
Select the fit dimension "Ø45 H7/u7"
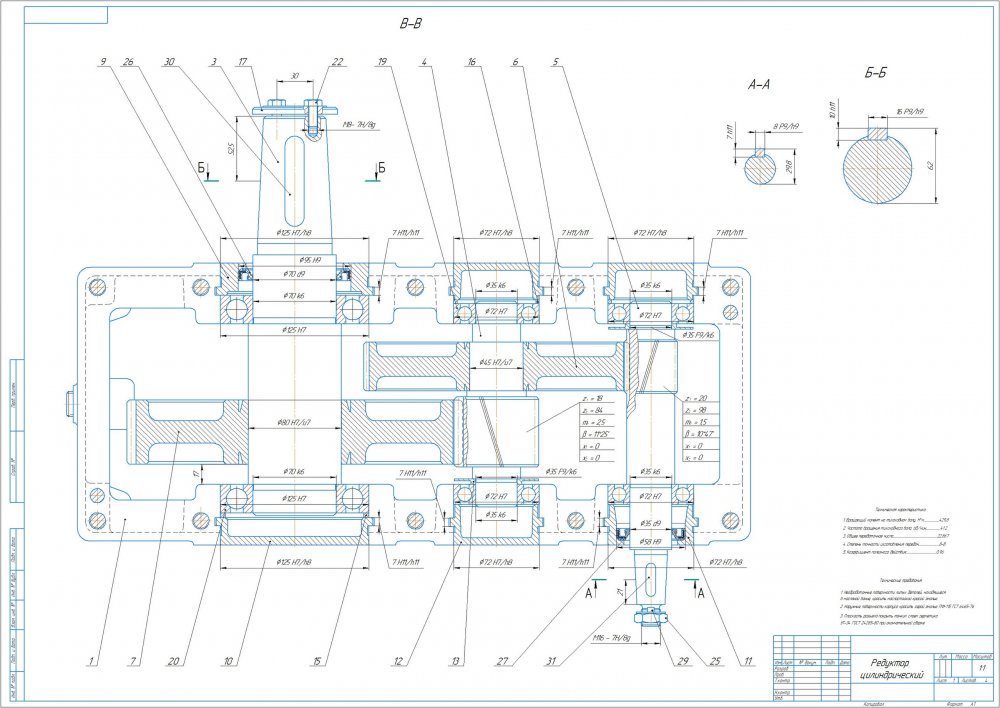pyautogui.click(x=496, y=362)
